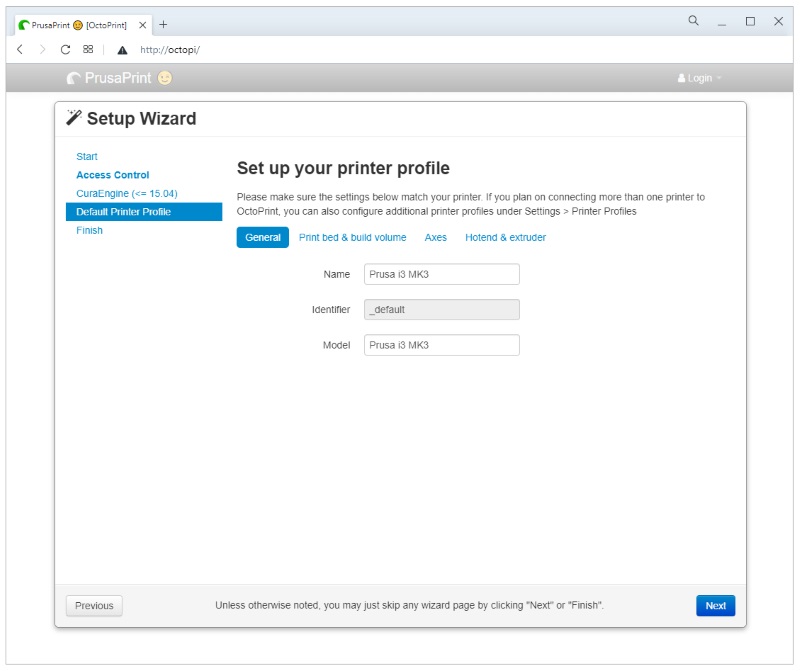Open CuraEngine (<= 15.04) step
800x671 pixels.
126,193
